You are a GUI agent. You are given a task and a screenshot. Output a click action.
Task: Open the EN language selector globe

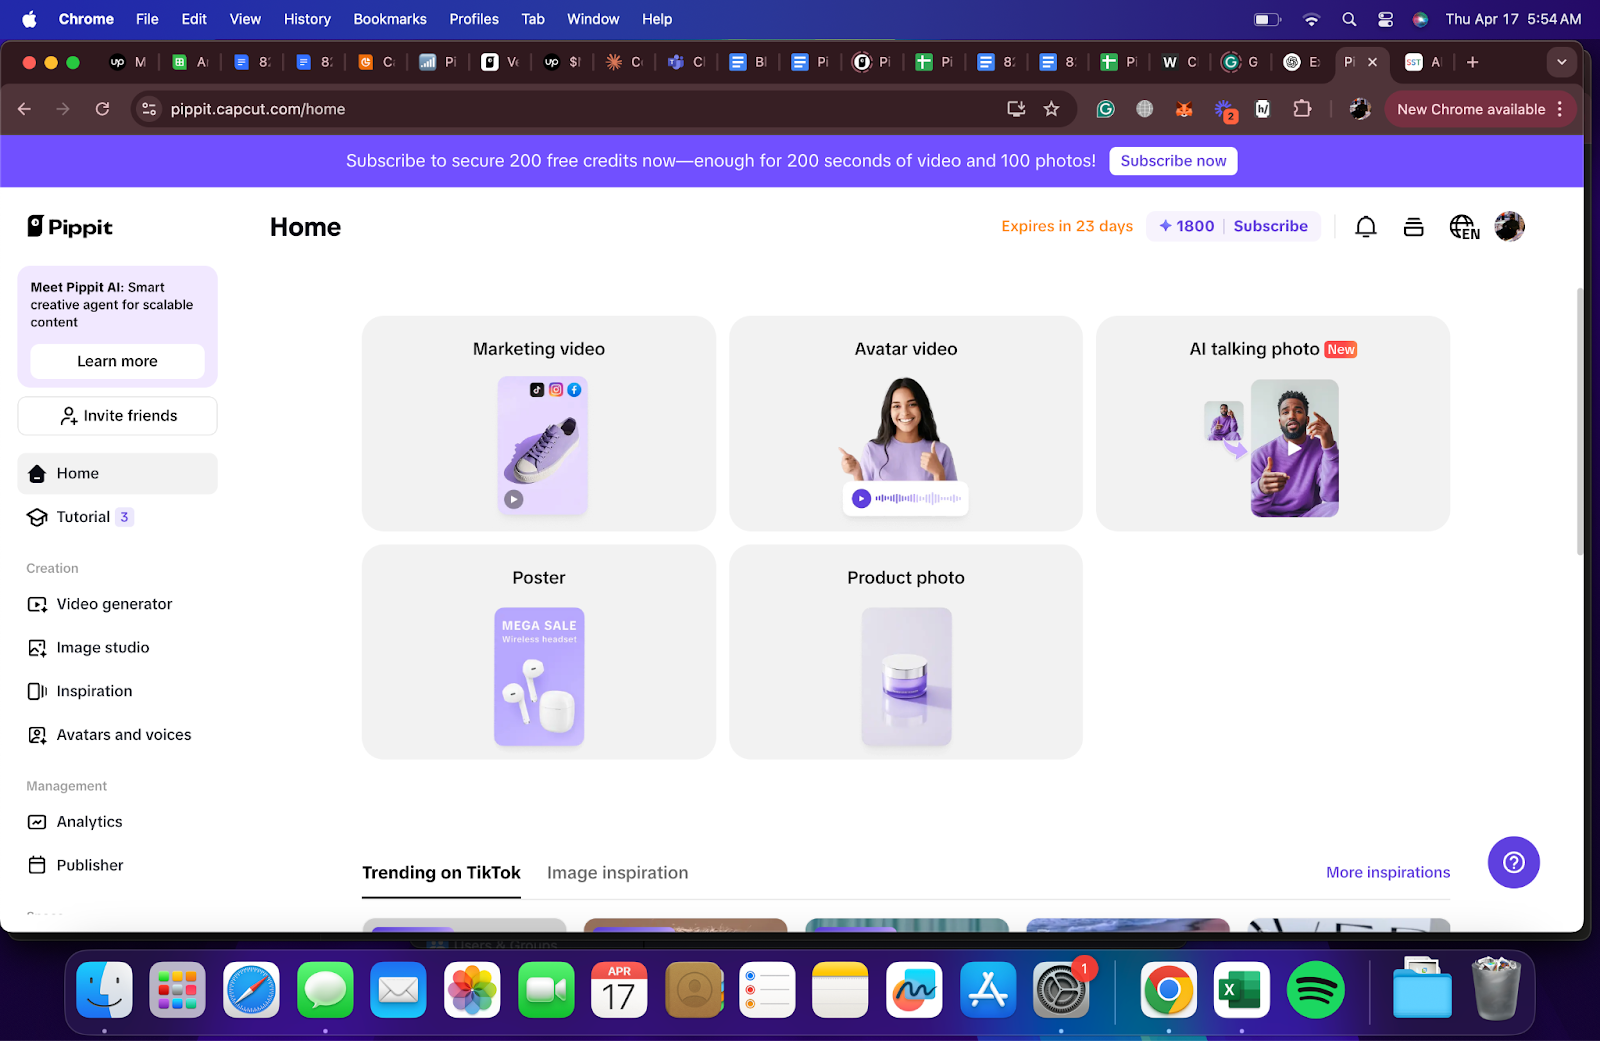(1463, 226)
